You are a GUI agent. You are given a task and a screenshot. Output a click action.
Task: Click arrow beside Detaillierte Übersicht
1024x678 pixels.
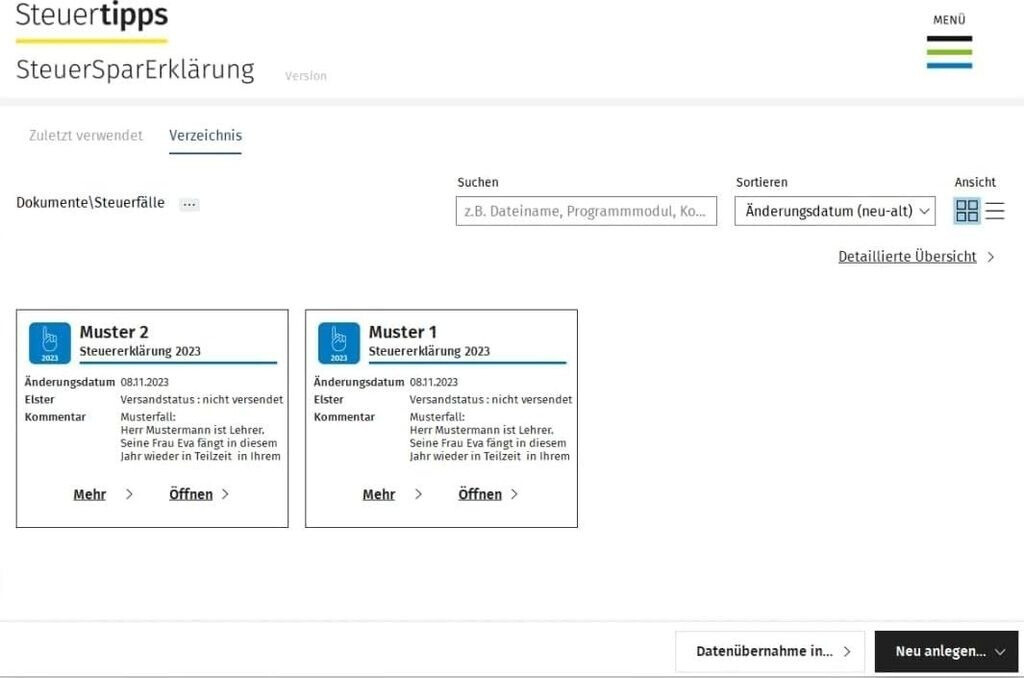coord(991,257)
